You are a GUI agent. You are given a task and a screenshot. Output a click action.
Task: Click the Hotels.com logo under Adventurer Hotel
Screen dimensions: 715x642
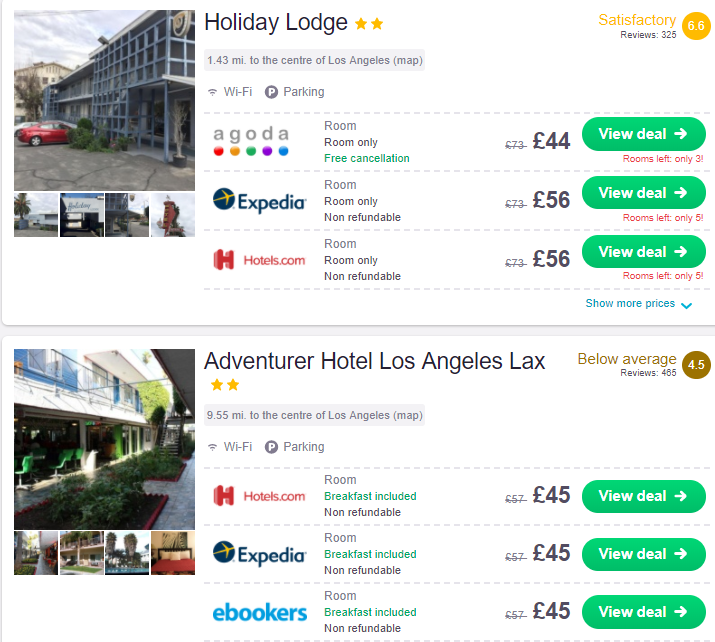click(259, 496)
